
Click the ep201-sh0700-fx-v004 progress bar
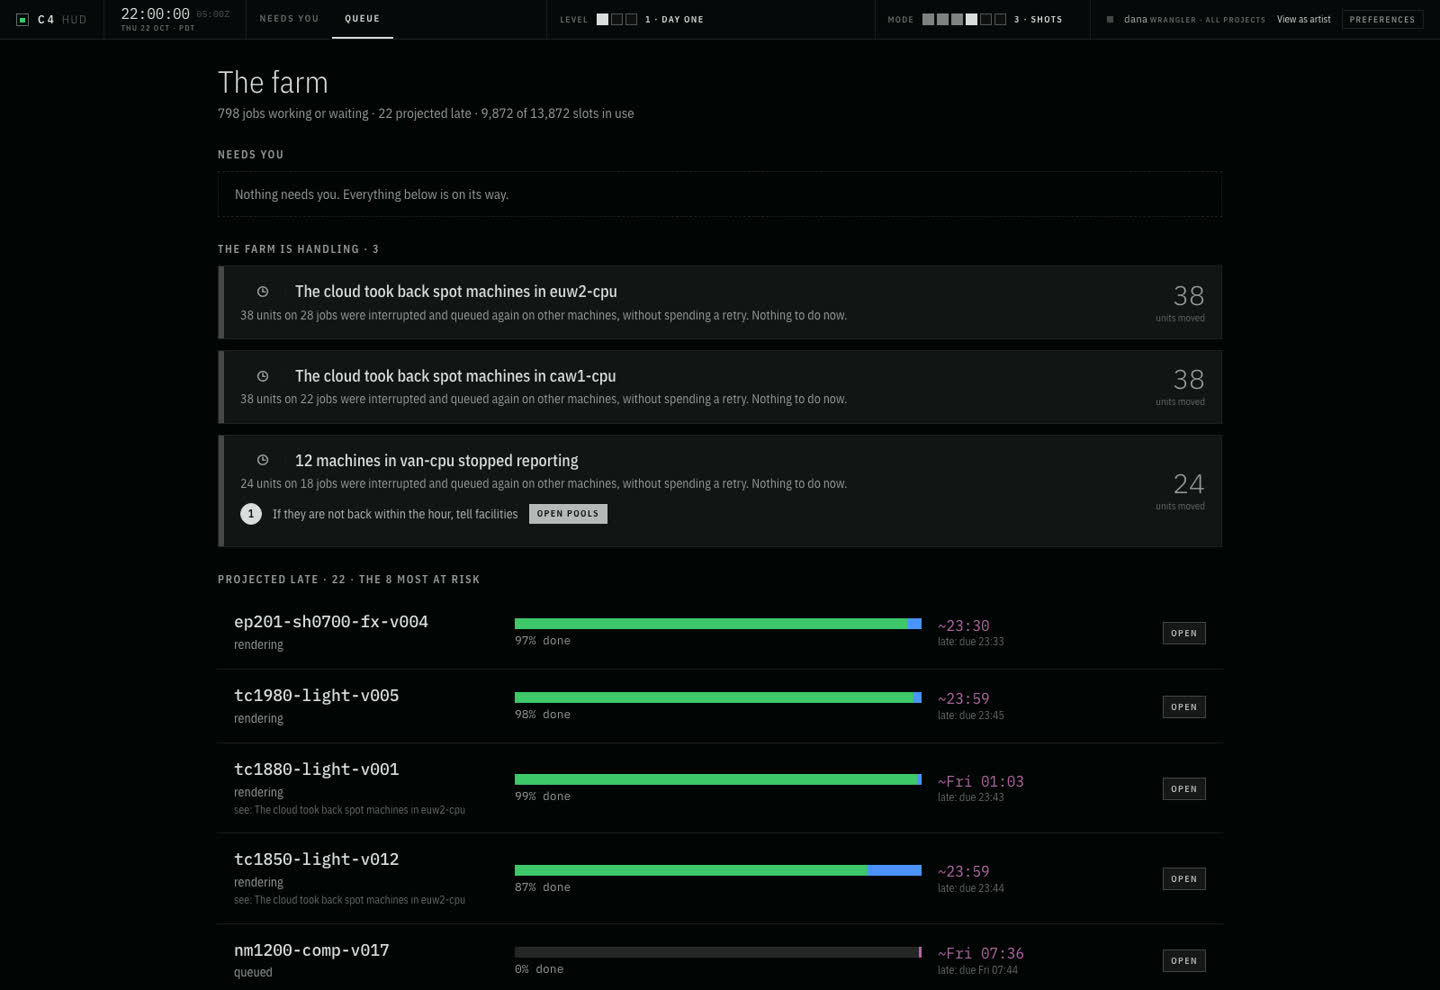tap(718, 623)
